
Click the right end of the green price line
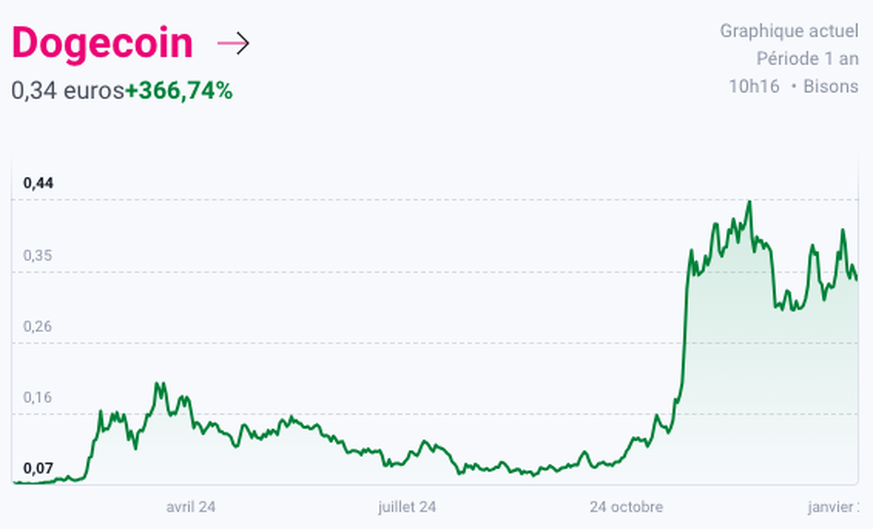(x=856, y=279)
